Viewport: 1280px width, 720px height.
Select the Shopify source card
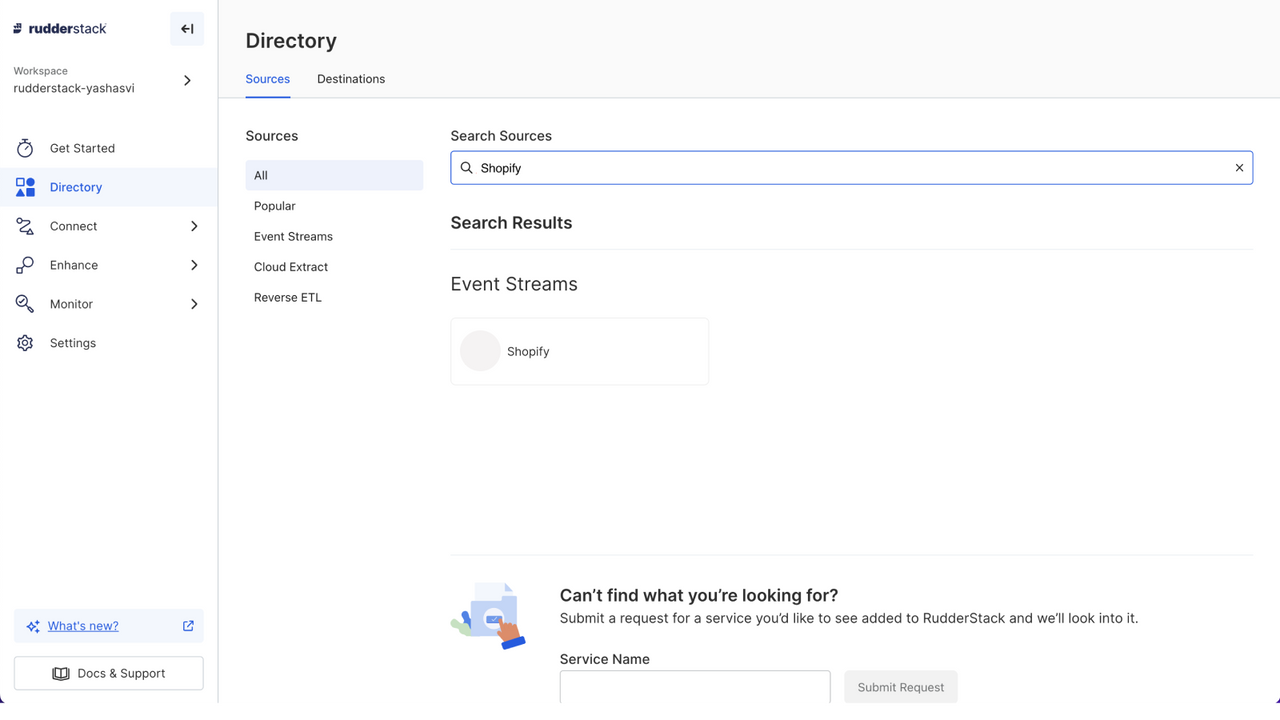click(580, 351)
